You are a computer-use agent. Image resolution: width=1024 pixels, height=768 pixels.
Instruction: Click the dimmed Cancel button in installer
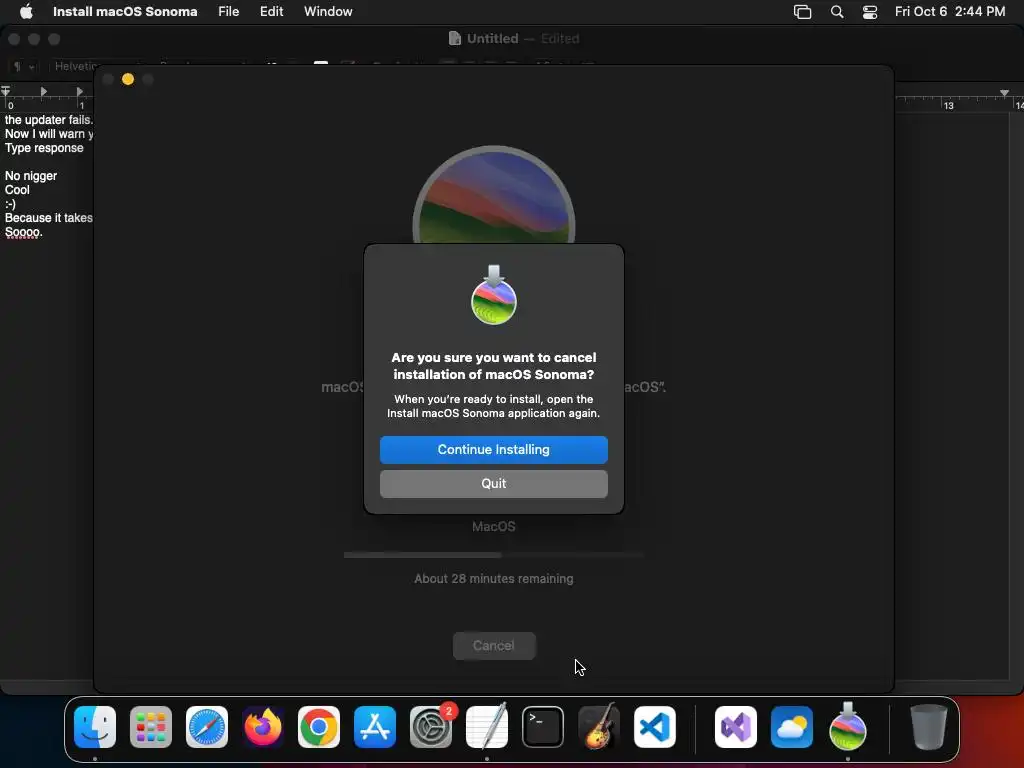click(494, 645)
